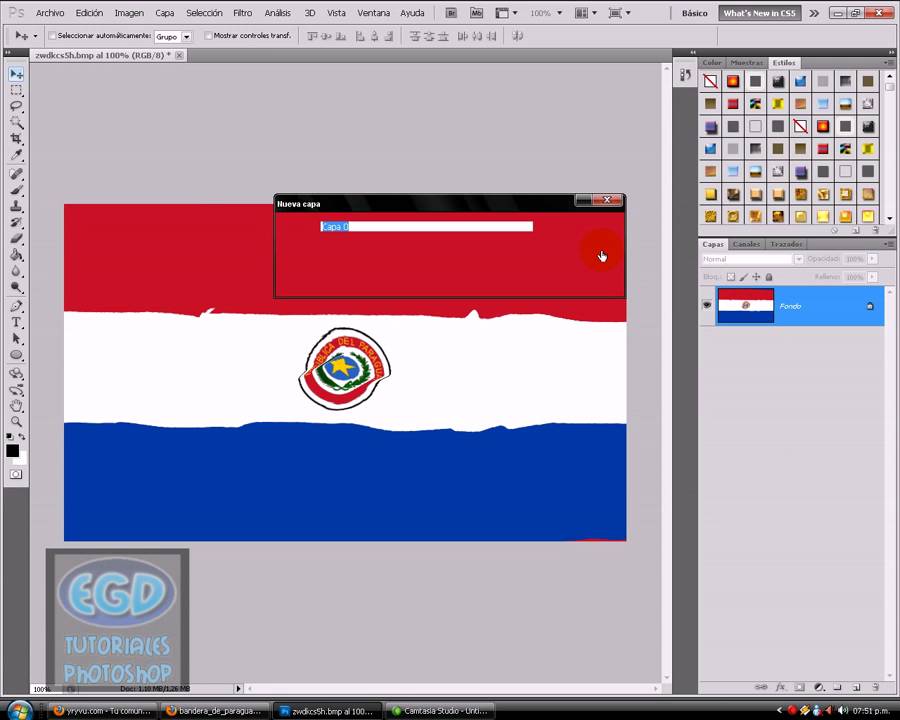Click the history panel icon in collapsed dock
Screen dimensions: 900x720
(685, 75)
